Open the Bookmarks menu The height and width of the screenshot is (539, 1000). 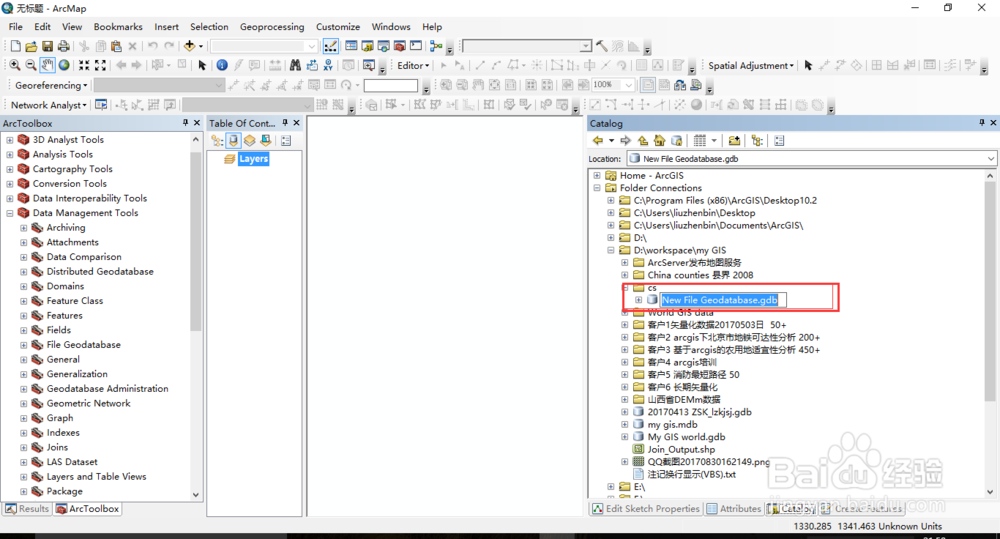[x=118, y=27]
